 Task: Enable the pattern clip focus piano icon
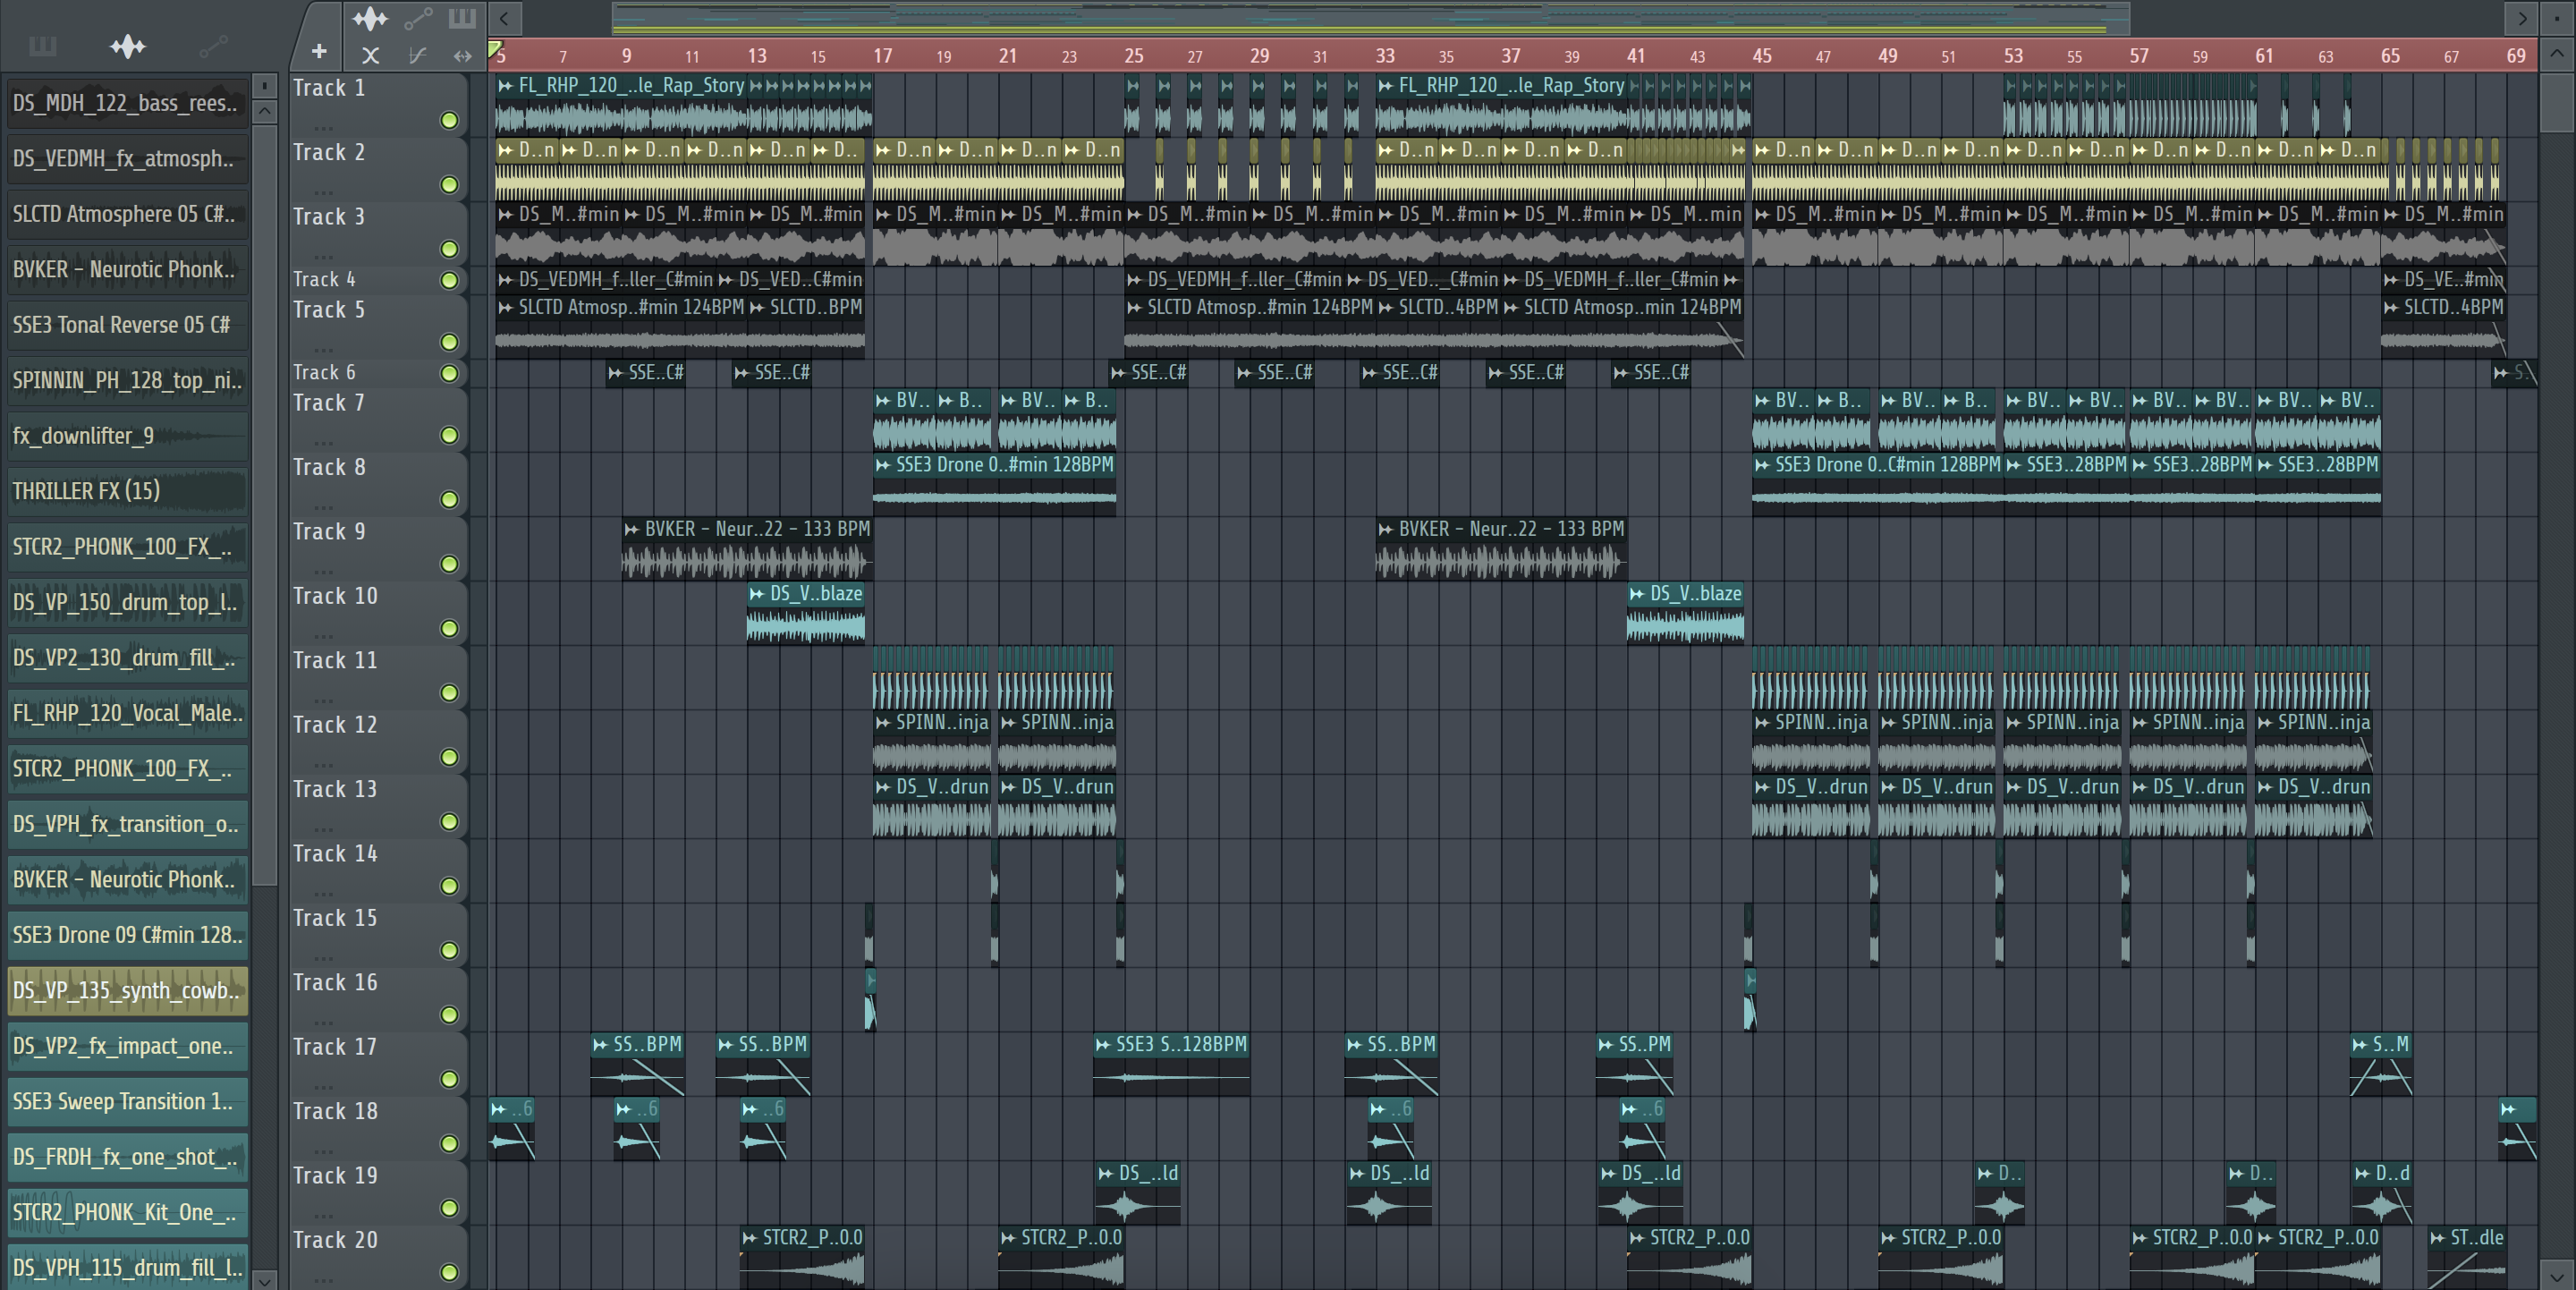462,18
